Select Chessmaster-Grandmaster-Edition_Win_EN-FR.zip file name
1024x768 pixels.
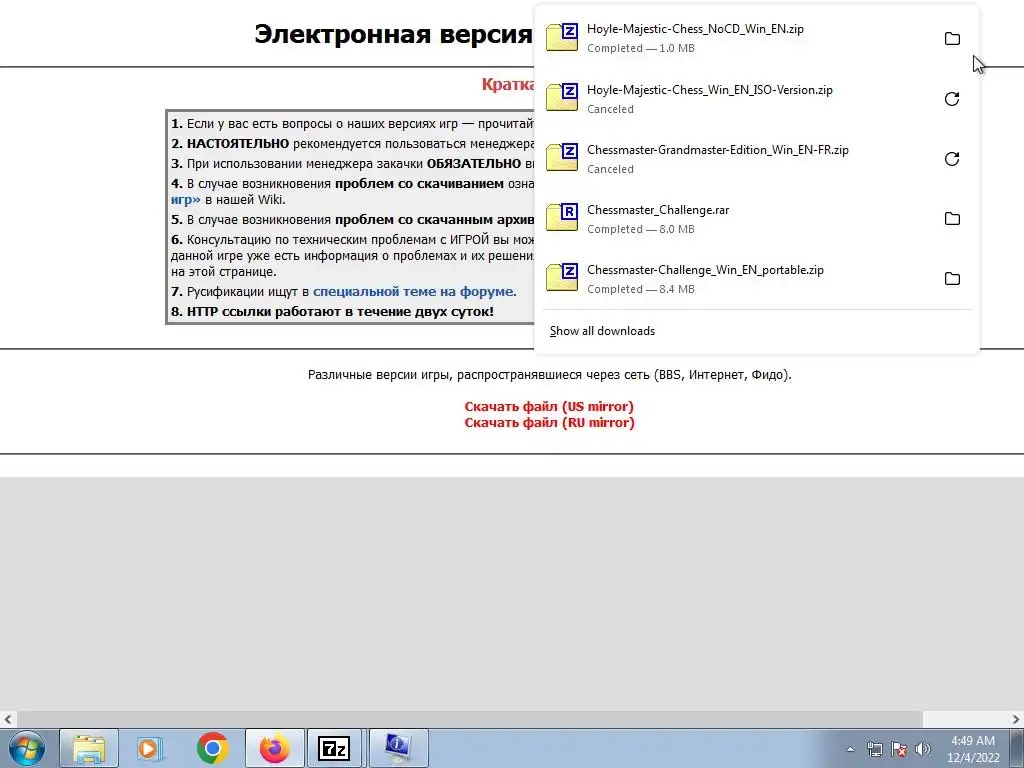click(x=718, y=150)
